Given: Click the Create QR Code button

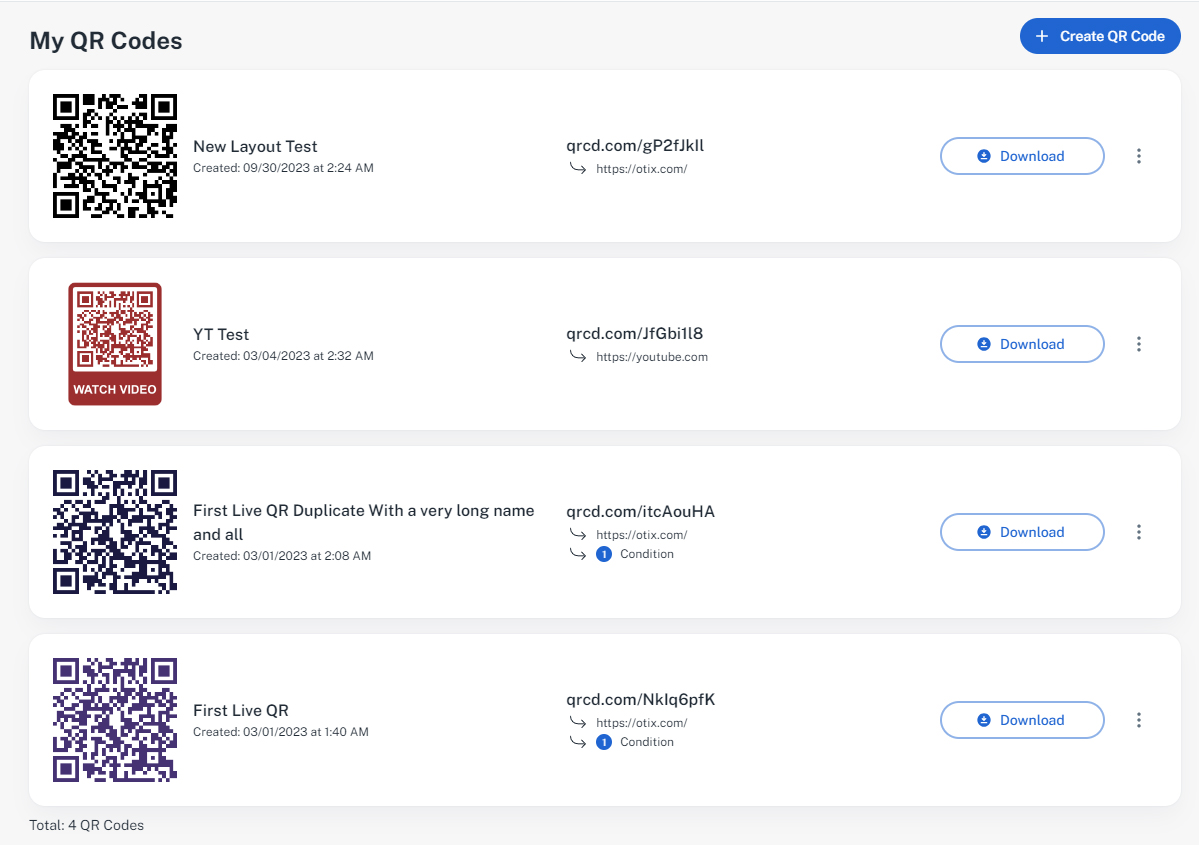Looking at the screenshot, I should [1100, 36].
